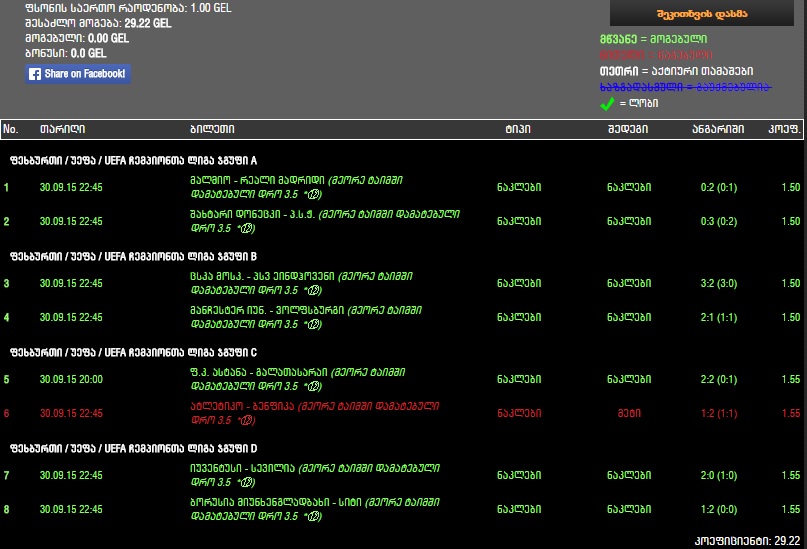Click the total coefficient '29.22' at bottom right
Viewport: 807px width, 549px height.
[x=787, y=541]
